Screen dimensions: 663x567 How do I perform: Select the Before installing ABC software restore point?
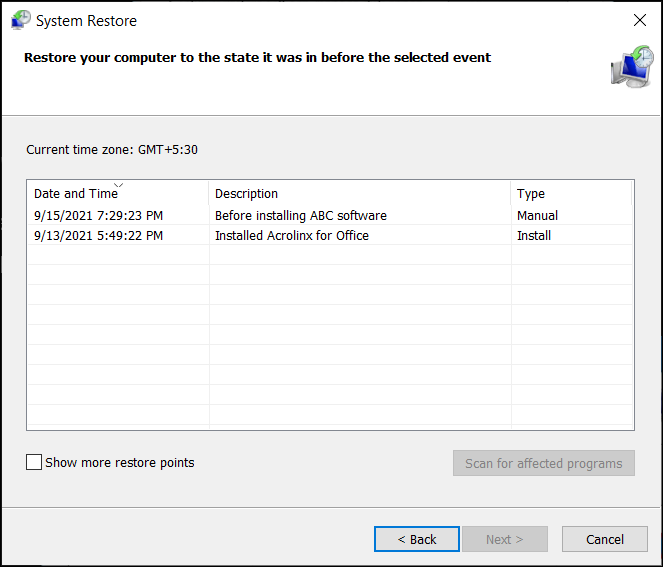pos(301,216)
